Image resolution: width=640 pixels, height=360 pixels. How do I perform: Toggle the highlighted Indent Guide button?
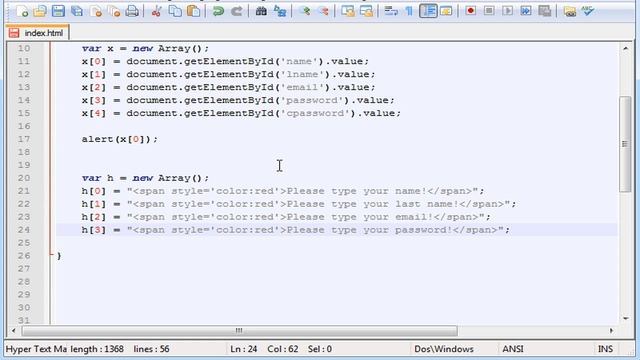[x=428, y=11]
